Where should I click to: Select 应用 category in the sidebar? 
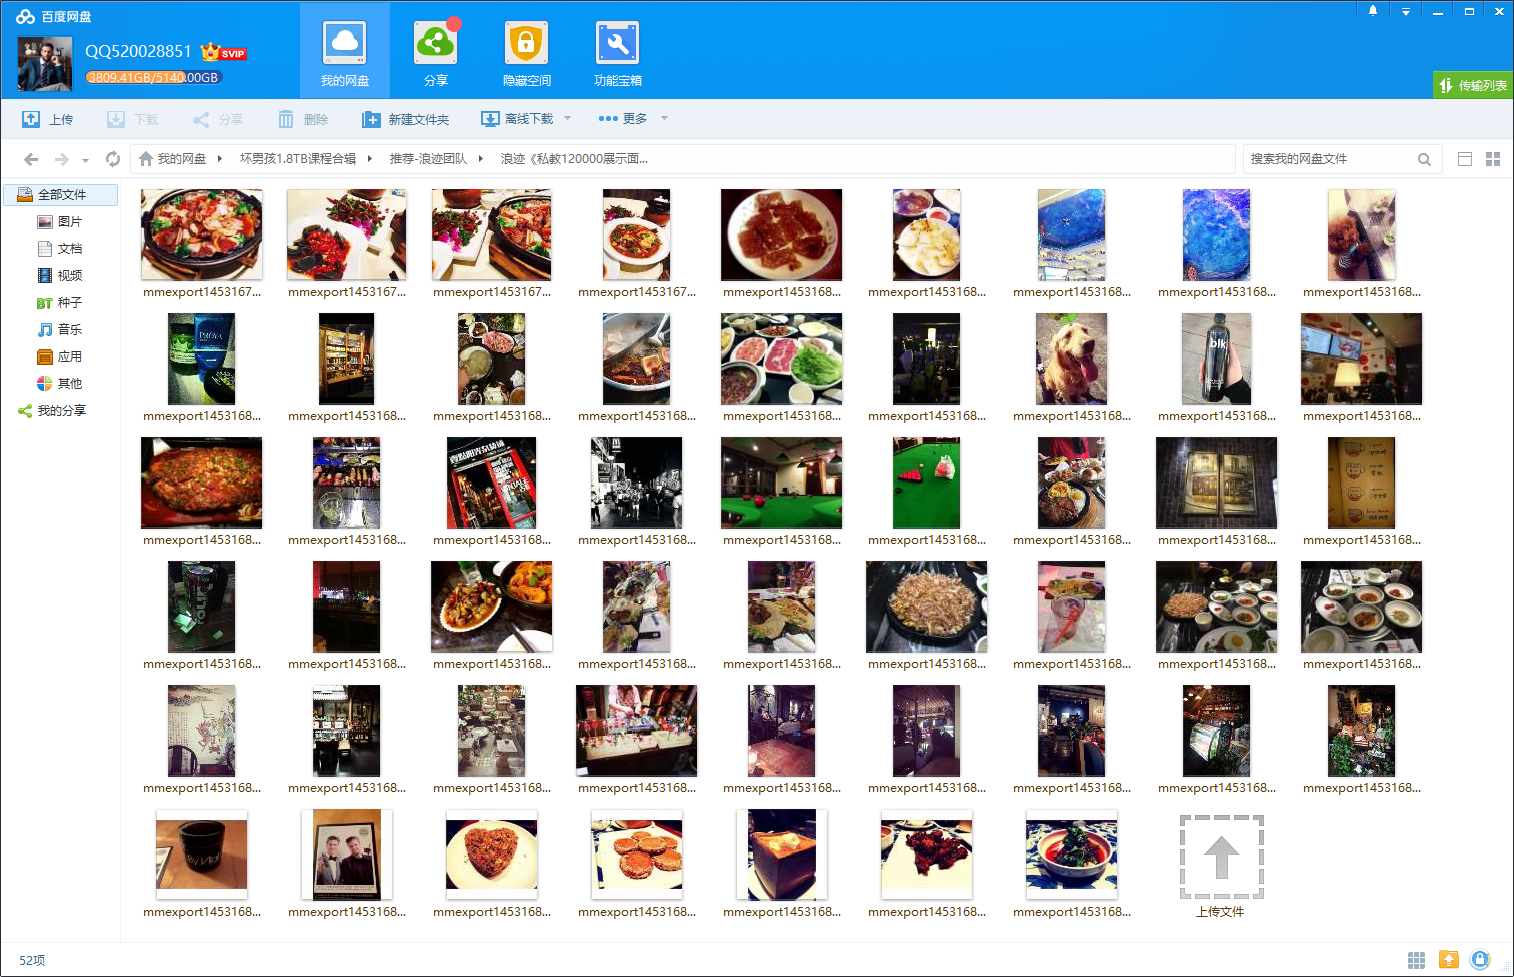(x=61, y=357)
